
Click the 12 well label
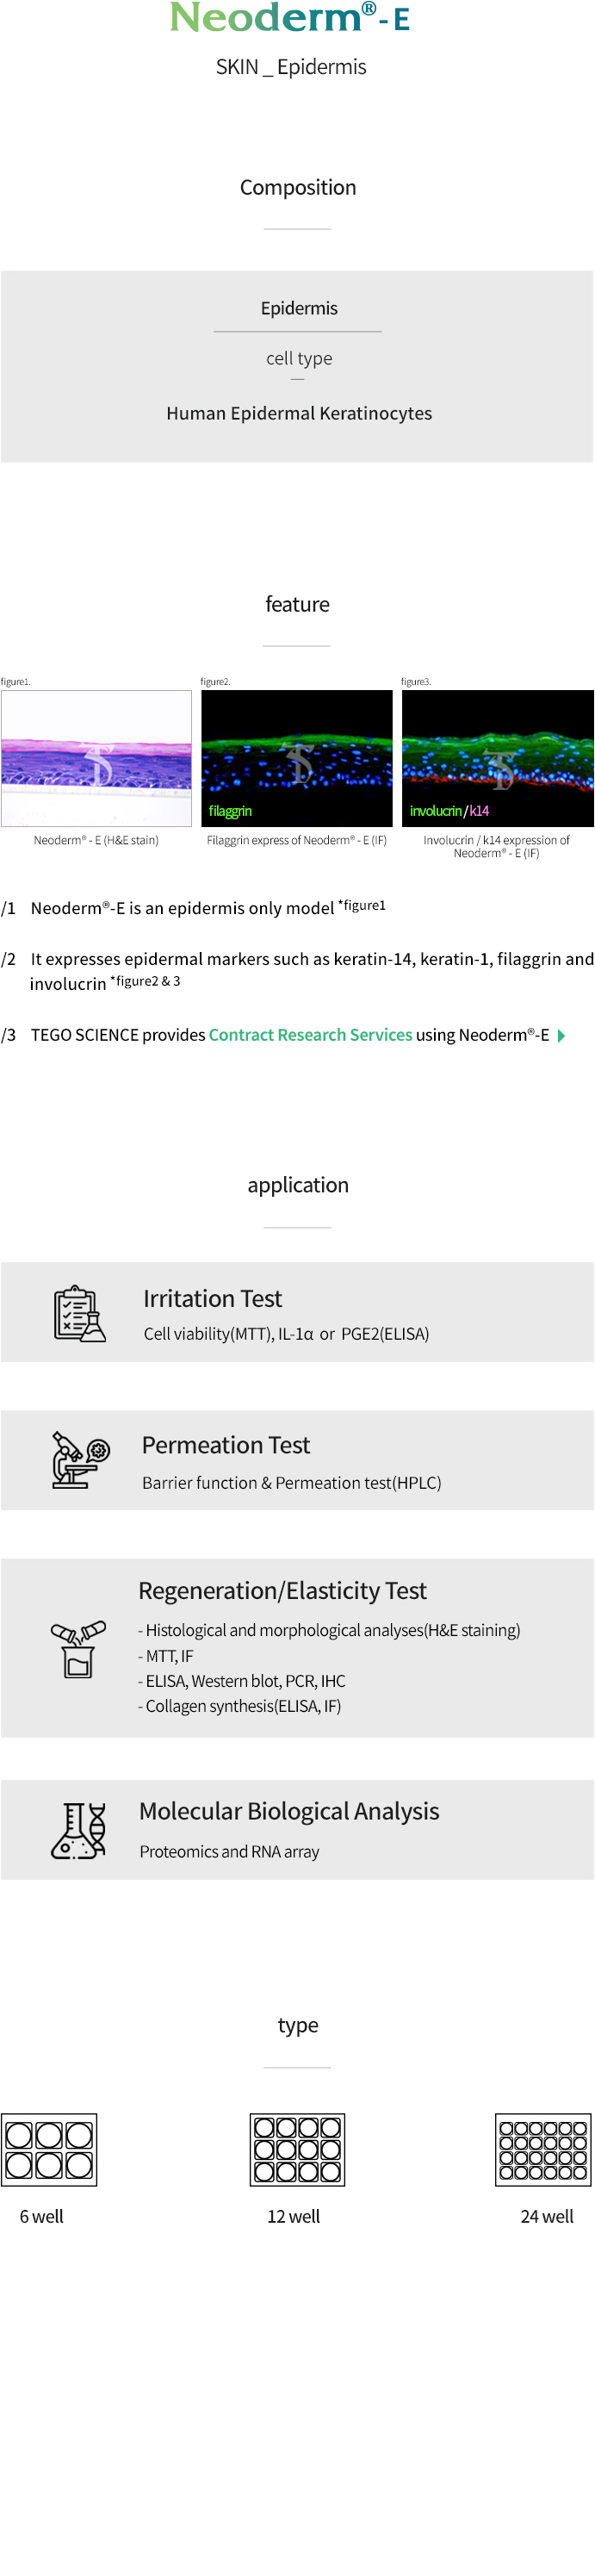click(293, 2216)
